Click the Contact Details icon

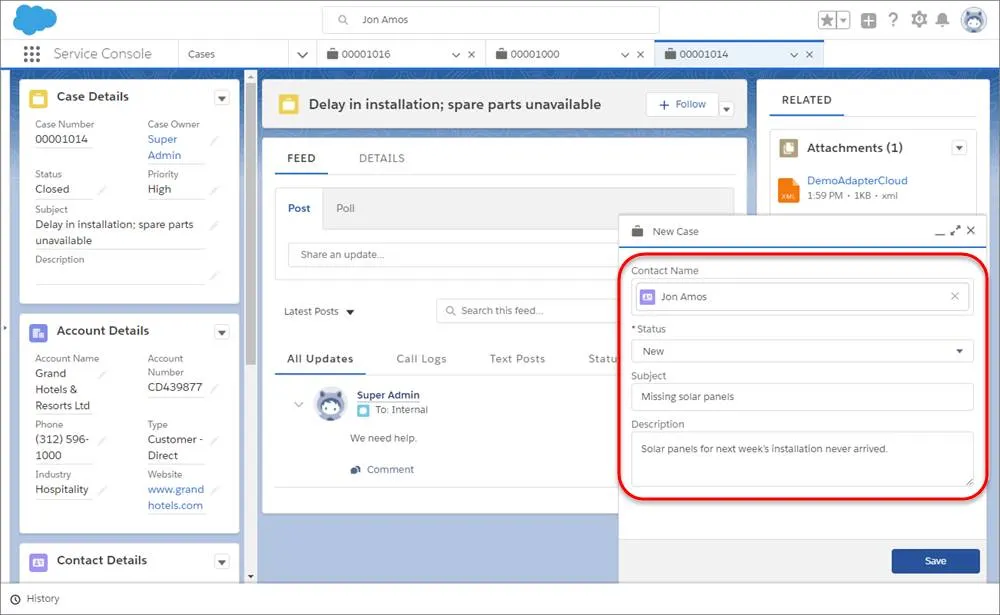pos(38,562)
